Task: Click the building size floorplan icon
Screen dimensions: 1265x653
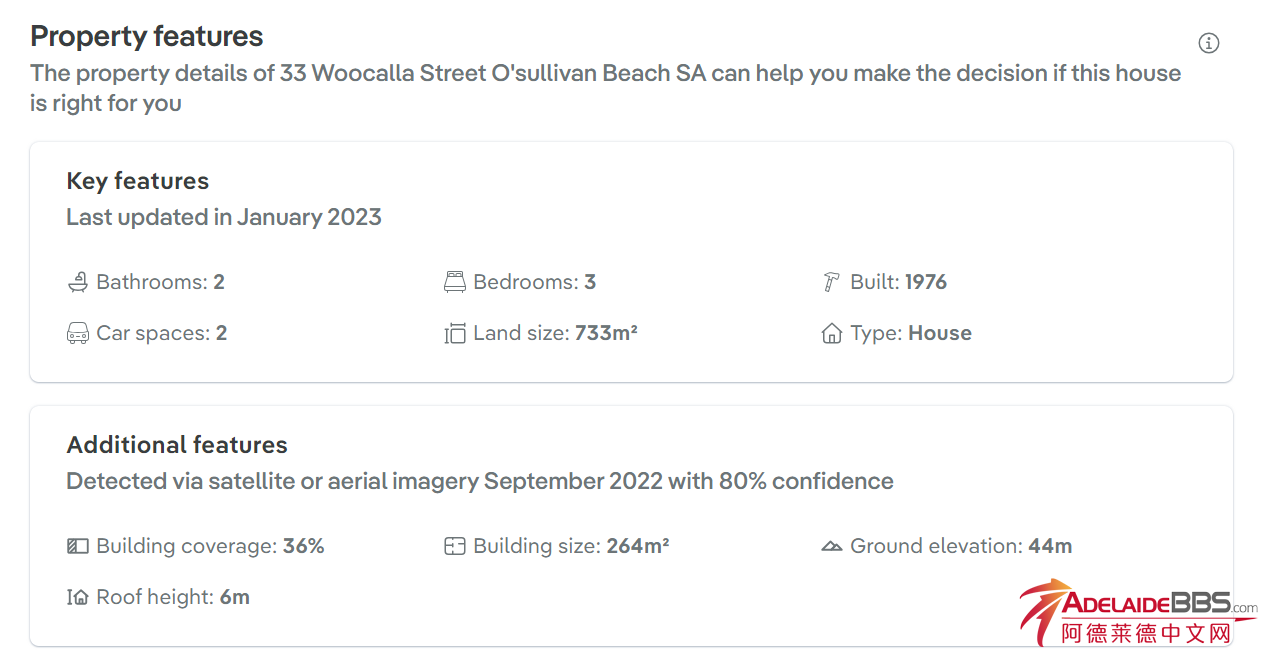Action: (455, 547)
